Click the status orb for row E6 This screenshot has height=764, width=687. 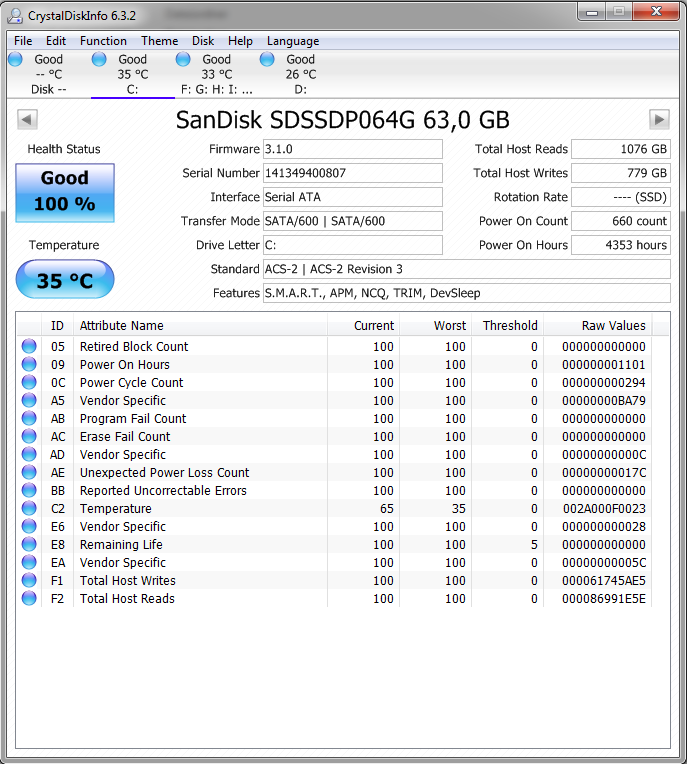click(x=29, y=526)
